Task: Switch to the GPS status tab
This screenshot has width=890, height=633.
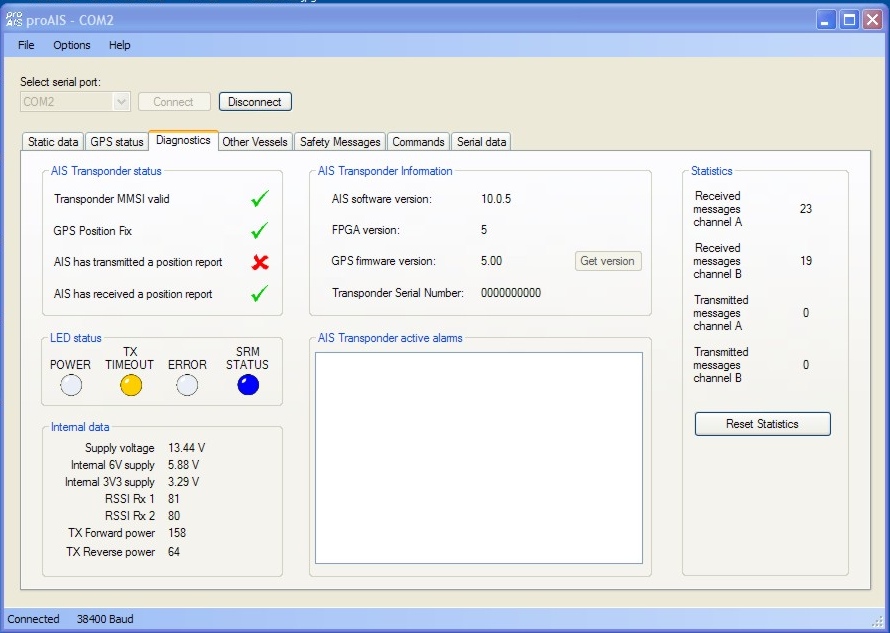Action: coord(117,142)
